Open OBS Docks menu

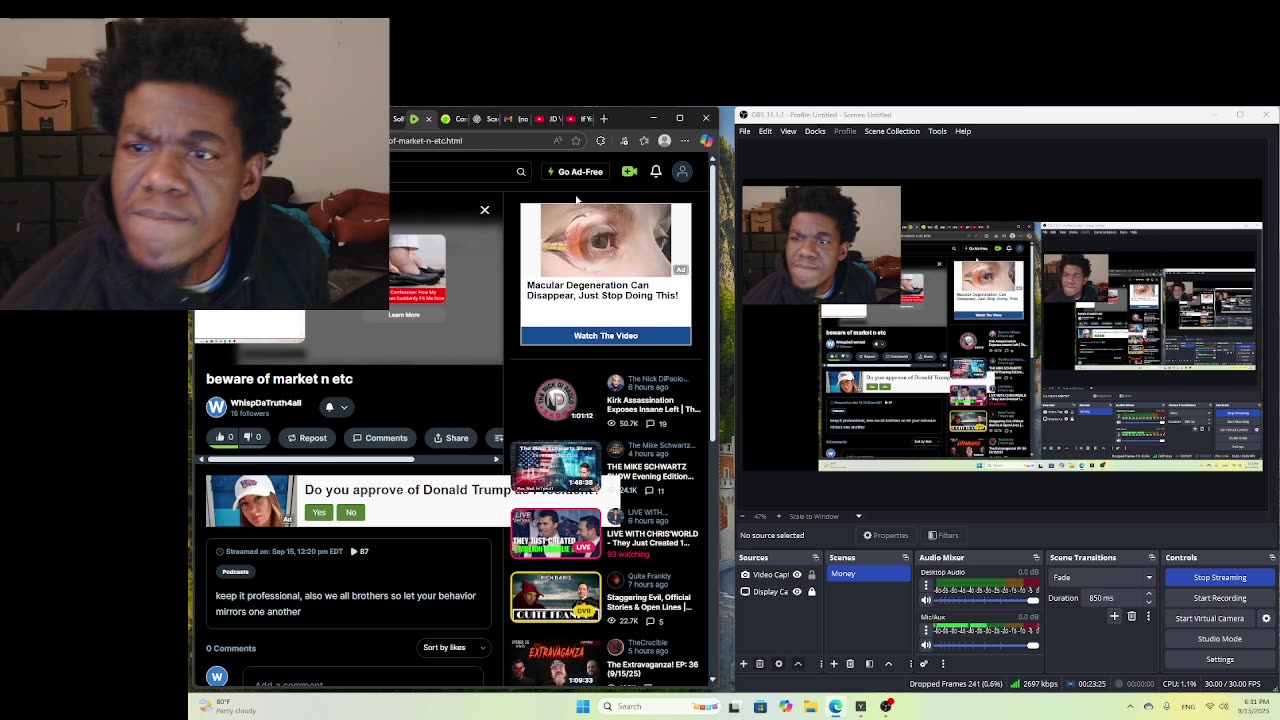click(x=815, y=131)
